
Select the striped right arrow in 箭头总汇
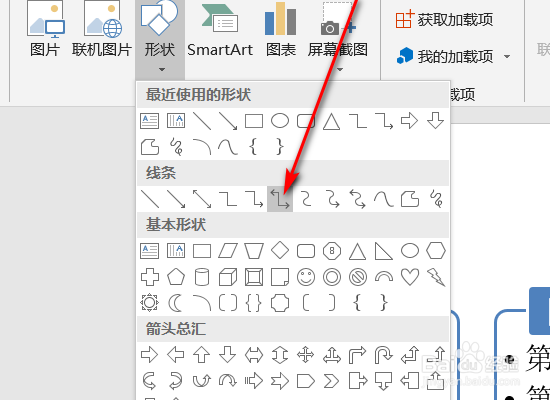pyautogui.click(x=254, y=381)
